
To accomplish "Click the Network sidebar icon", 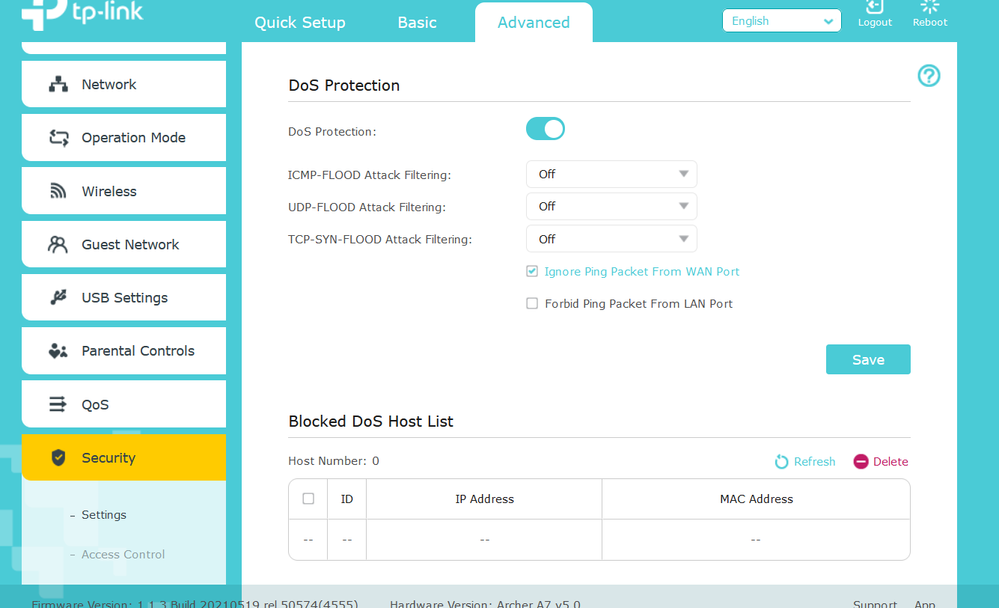I will (58, 85).
